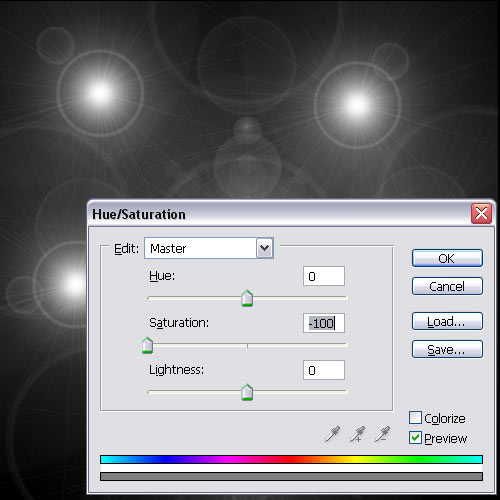Close the Hue/Saturation dialog

coord(481,213)
